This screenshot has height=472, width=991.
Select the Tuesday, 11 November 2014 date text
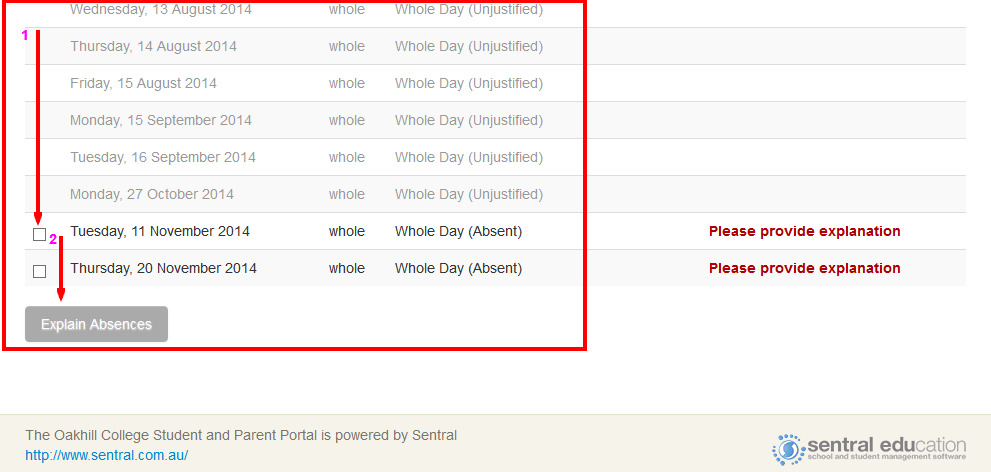160,232
